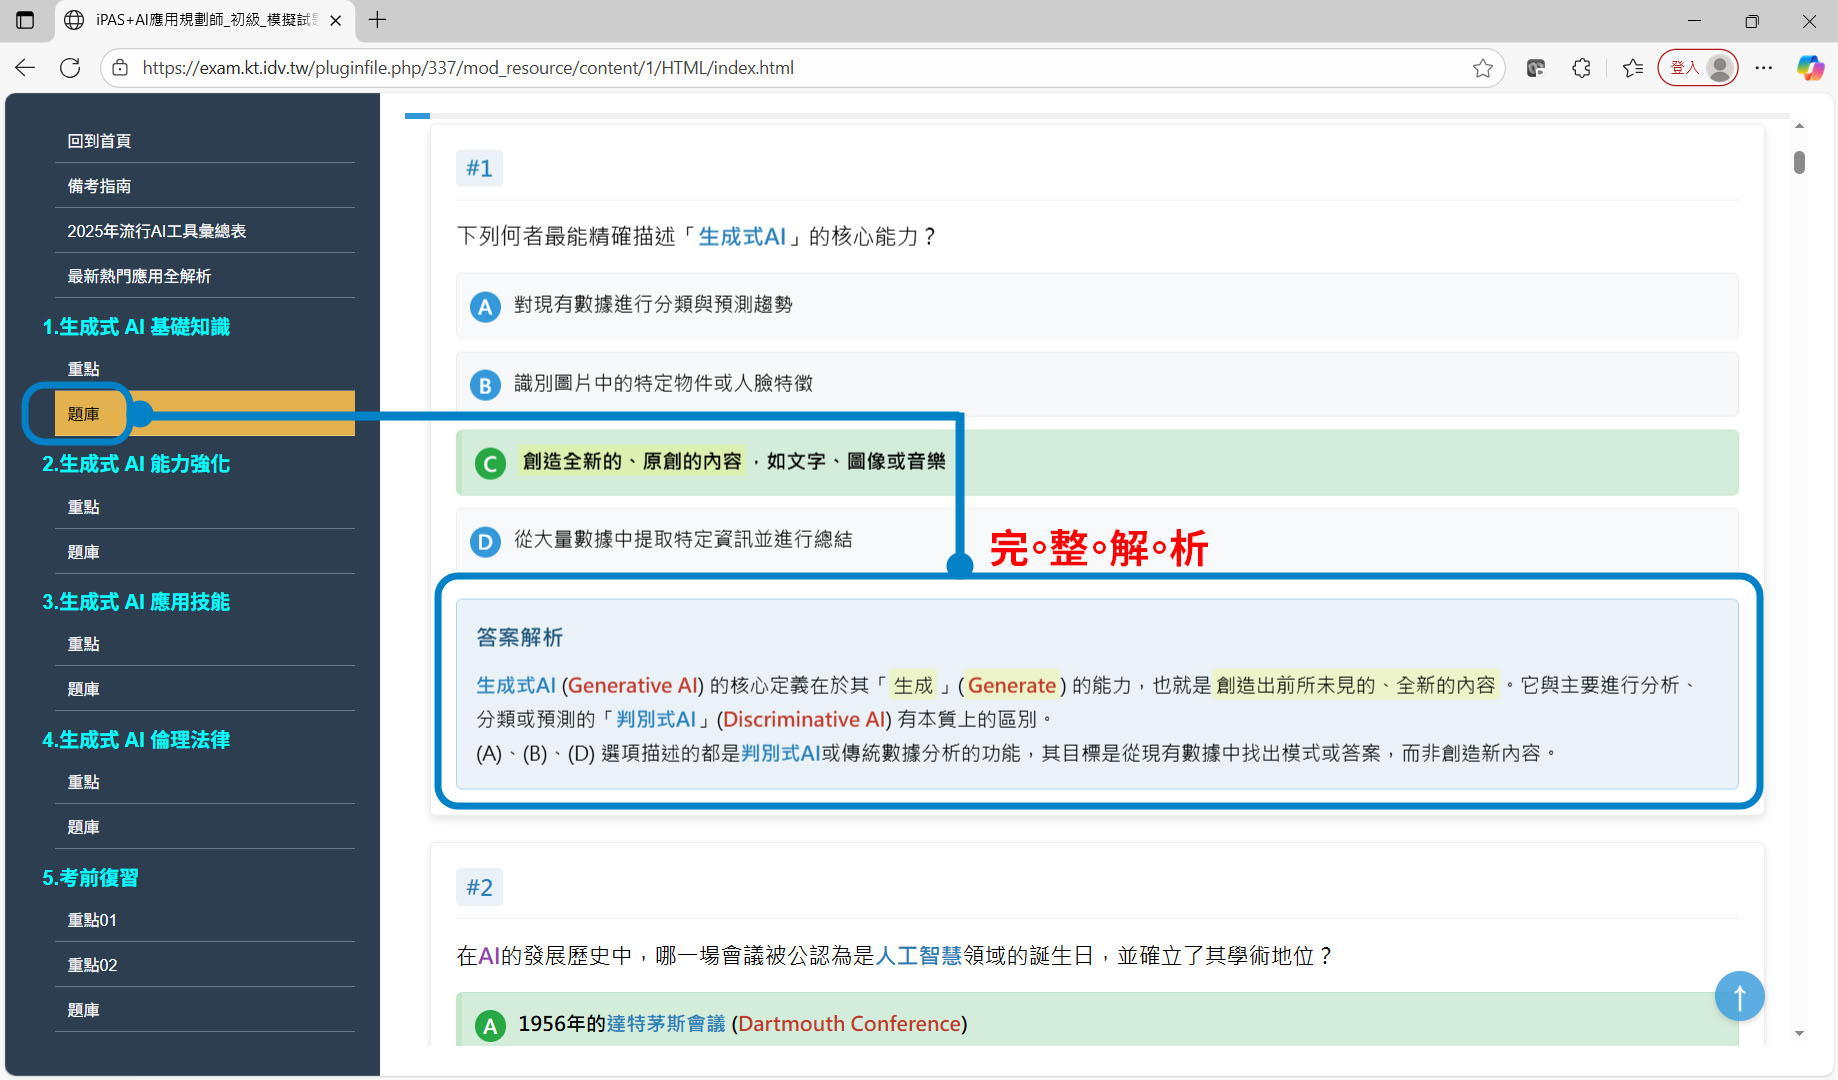Open 備考指南 from the sidebar
Viewport: 1838px width, 1080px height.
point(205,186)
